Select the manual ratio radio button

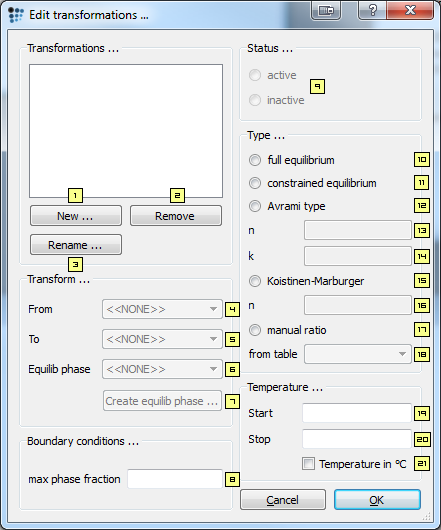click(255, 330)
